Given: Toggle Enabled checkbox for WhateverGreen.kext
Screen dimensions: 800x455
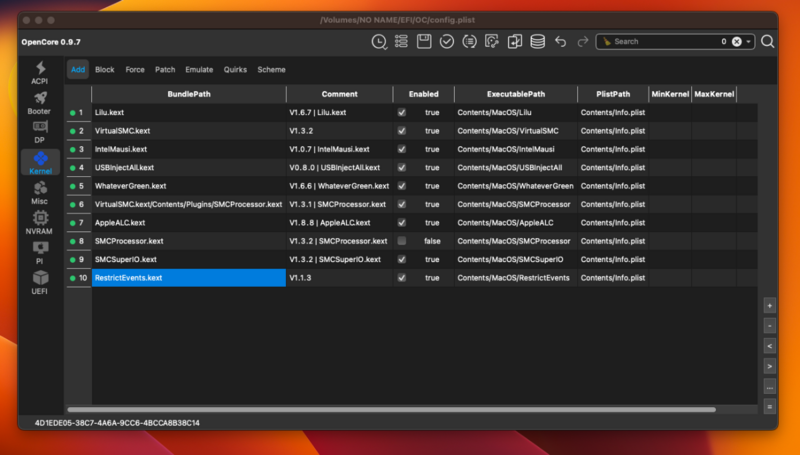Looking at the screenshot, I should (402, 186).
